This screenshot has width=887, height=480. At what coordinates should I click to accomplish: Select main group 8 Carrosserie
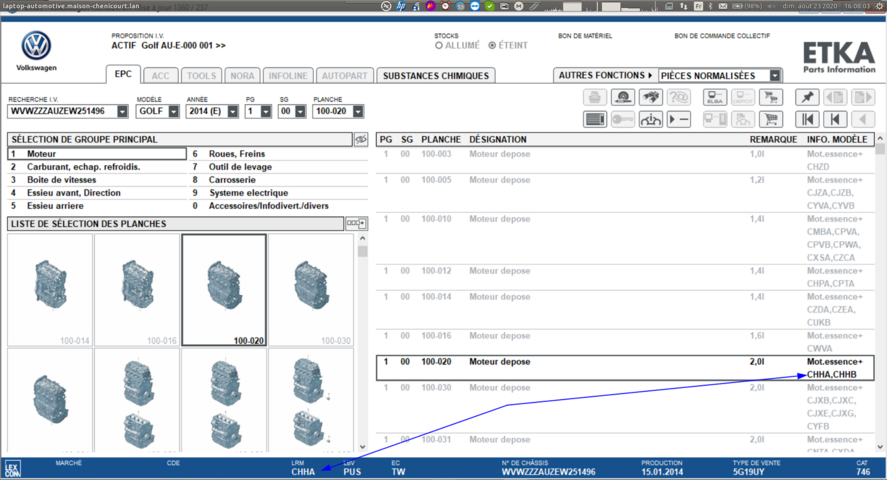tap(278, 180)
